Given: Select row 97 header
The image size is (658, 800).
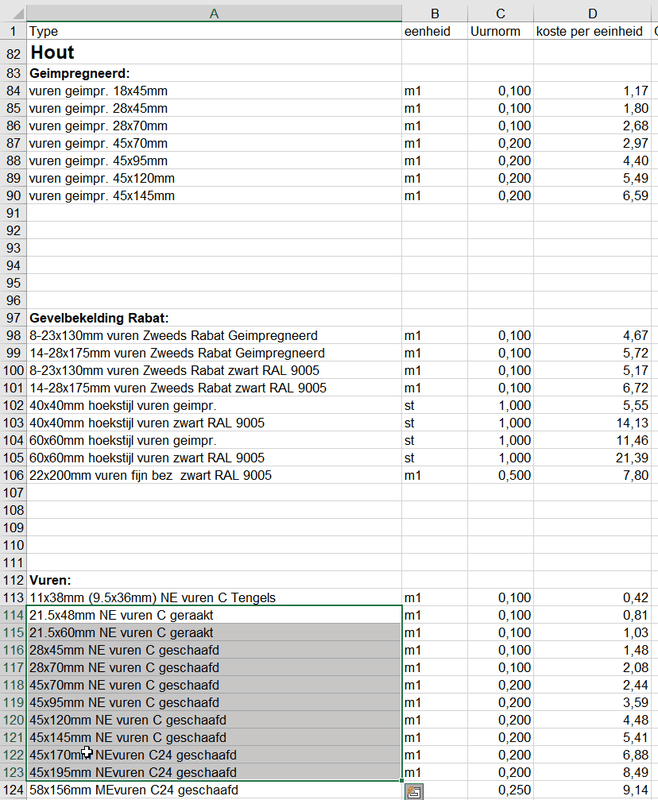Looking at the screenshot, I should pos(13,318).
